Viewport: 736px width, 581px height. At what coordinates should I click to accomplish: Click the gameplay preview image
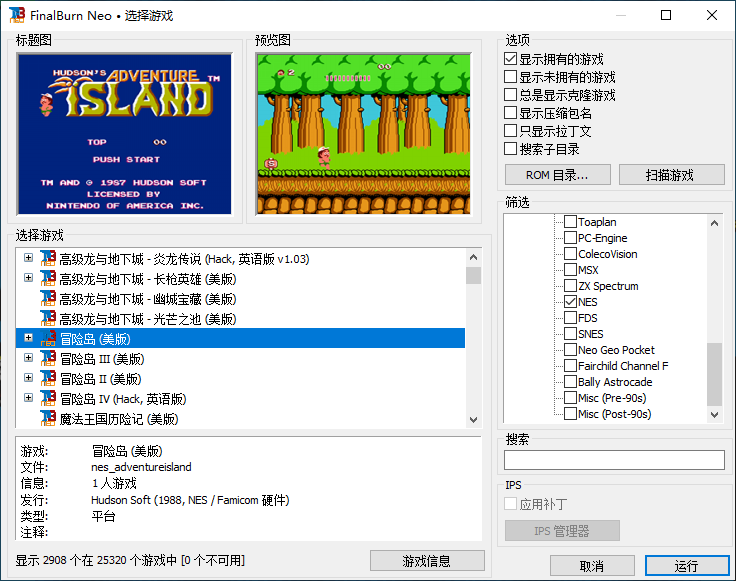[x=364, y=134]
